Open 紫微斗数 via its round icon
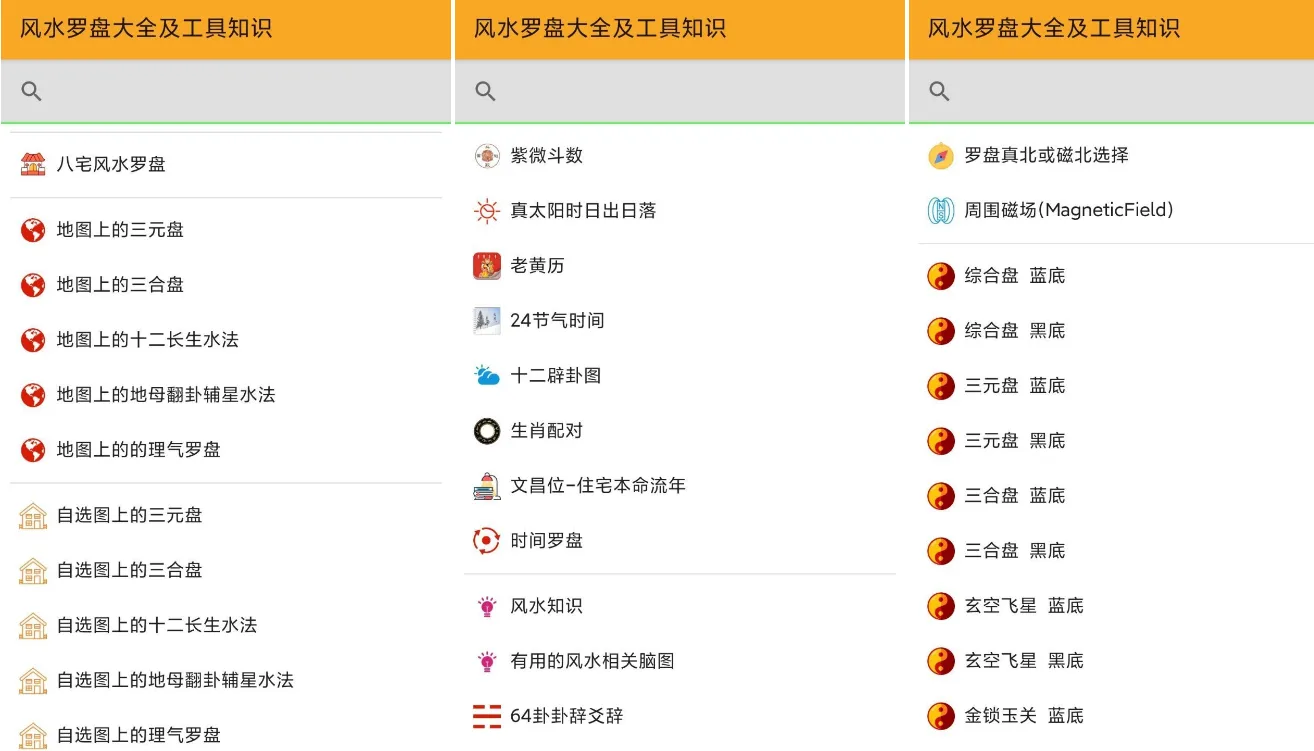Viewport: 1314px width, 751px height. [487, 156]
